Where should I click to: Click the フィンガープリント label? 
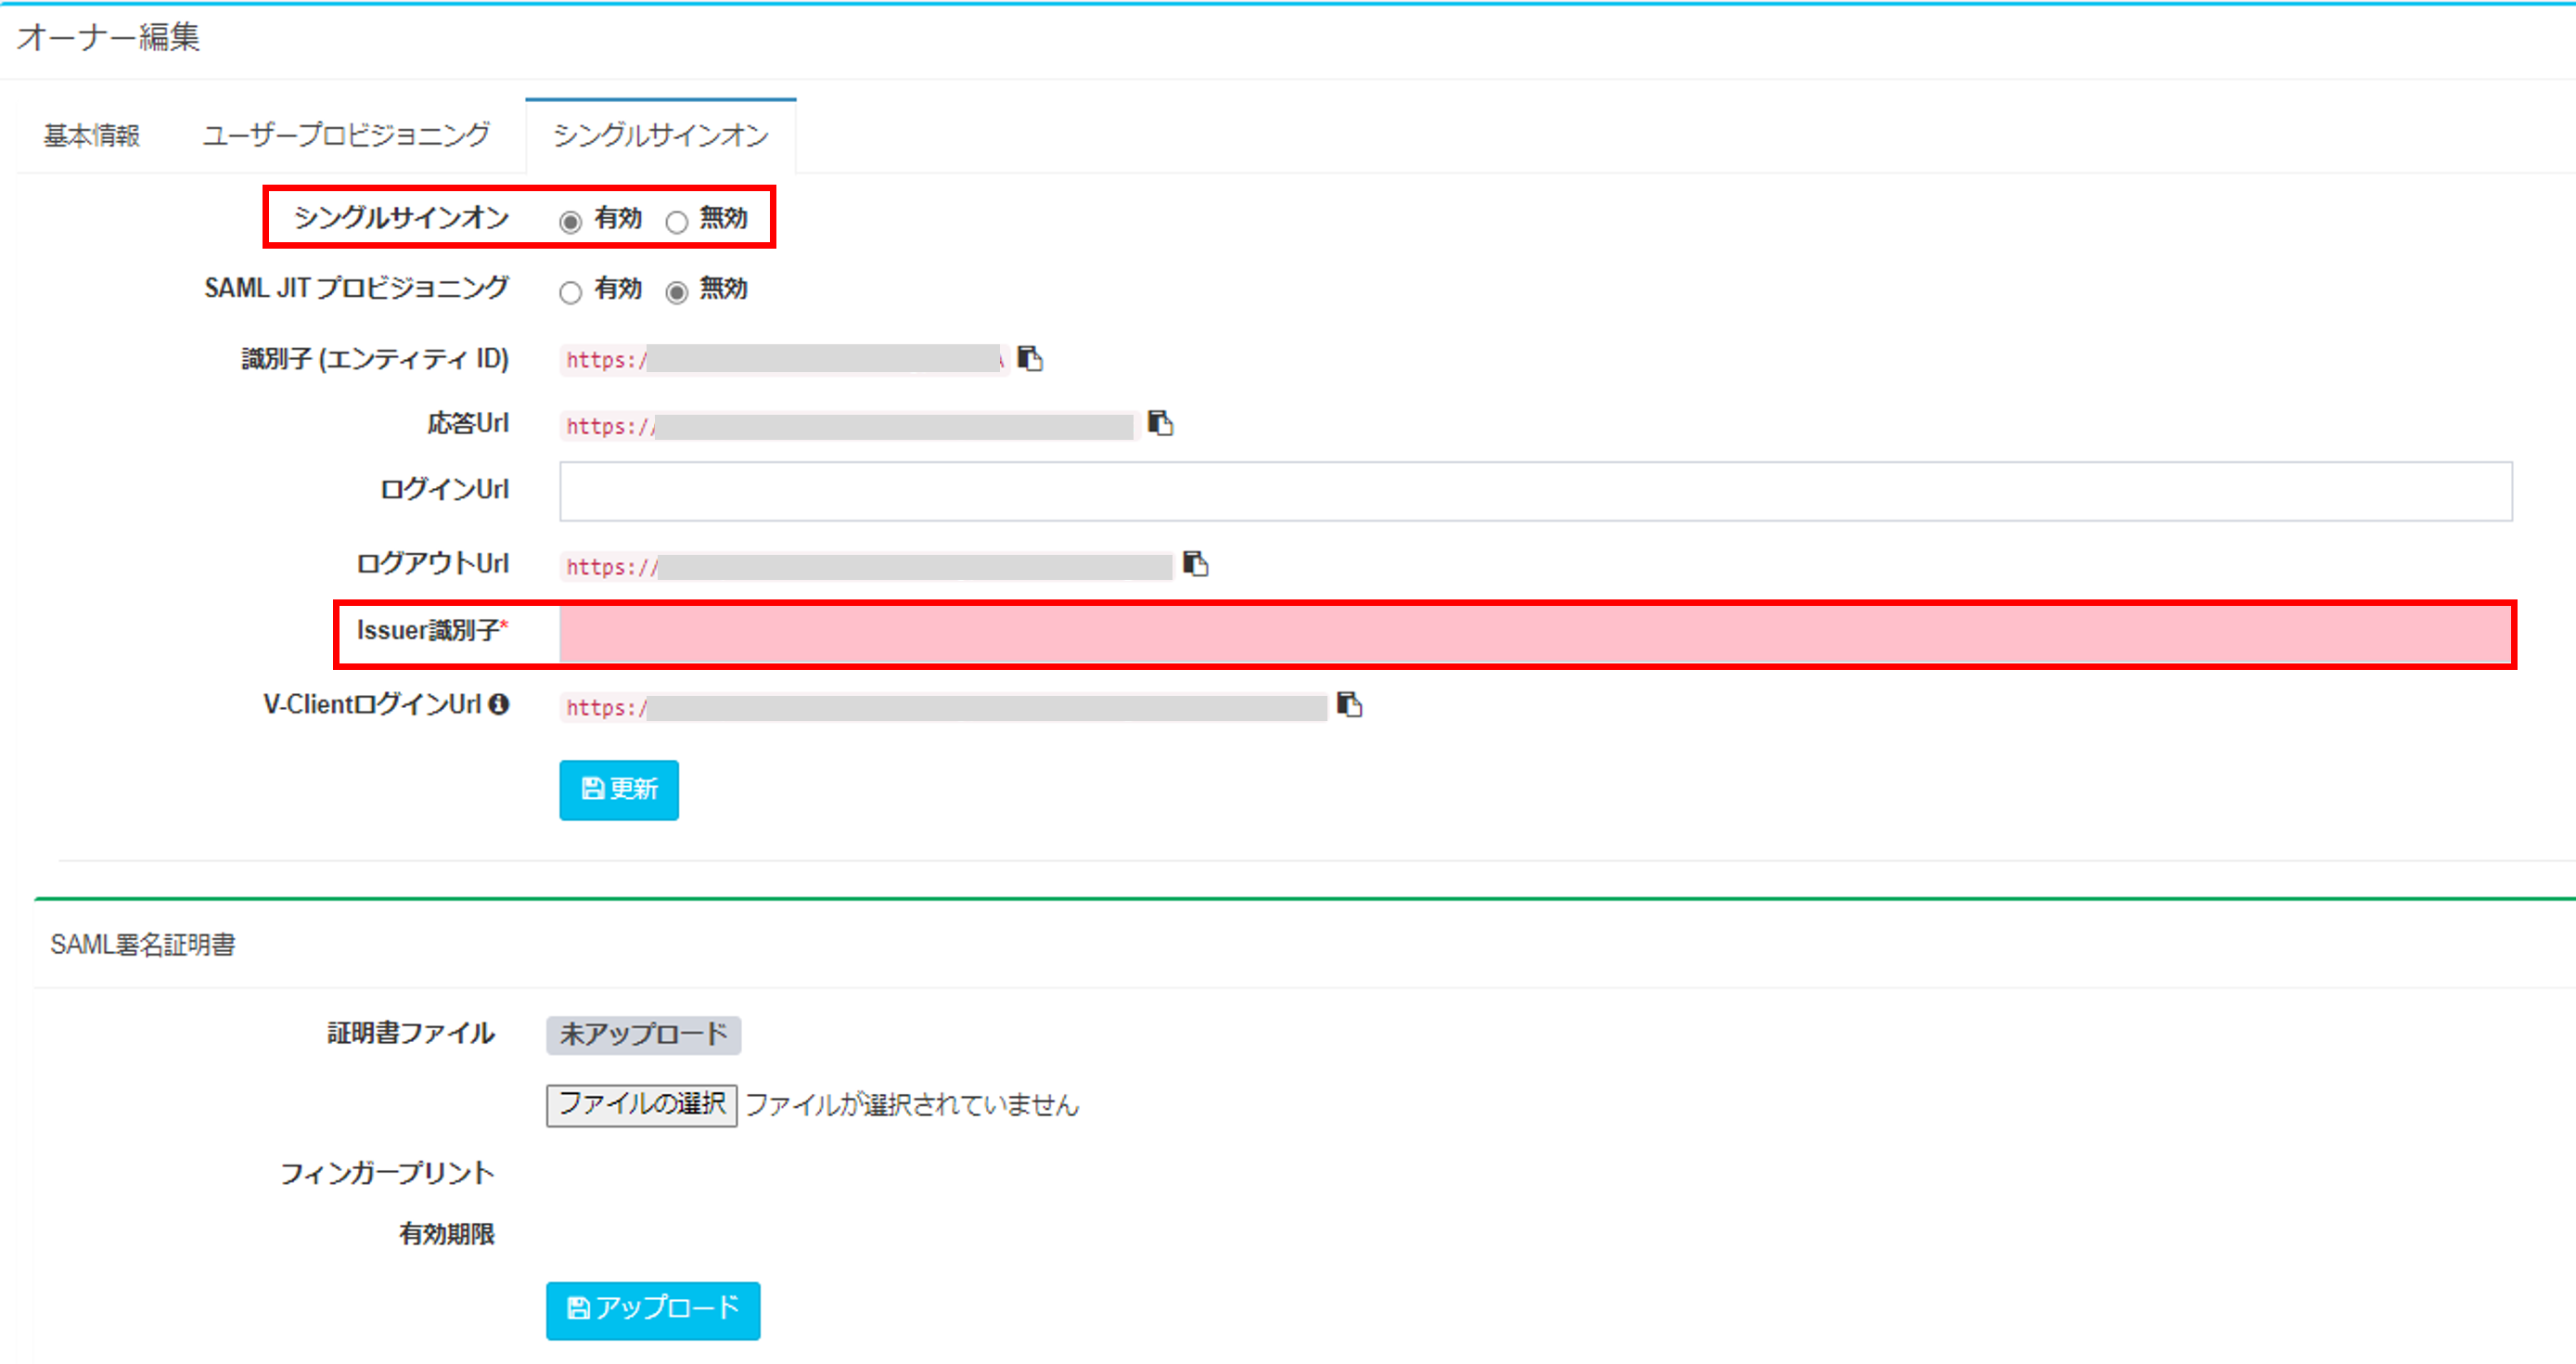coord(387,1173)
